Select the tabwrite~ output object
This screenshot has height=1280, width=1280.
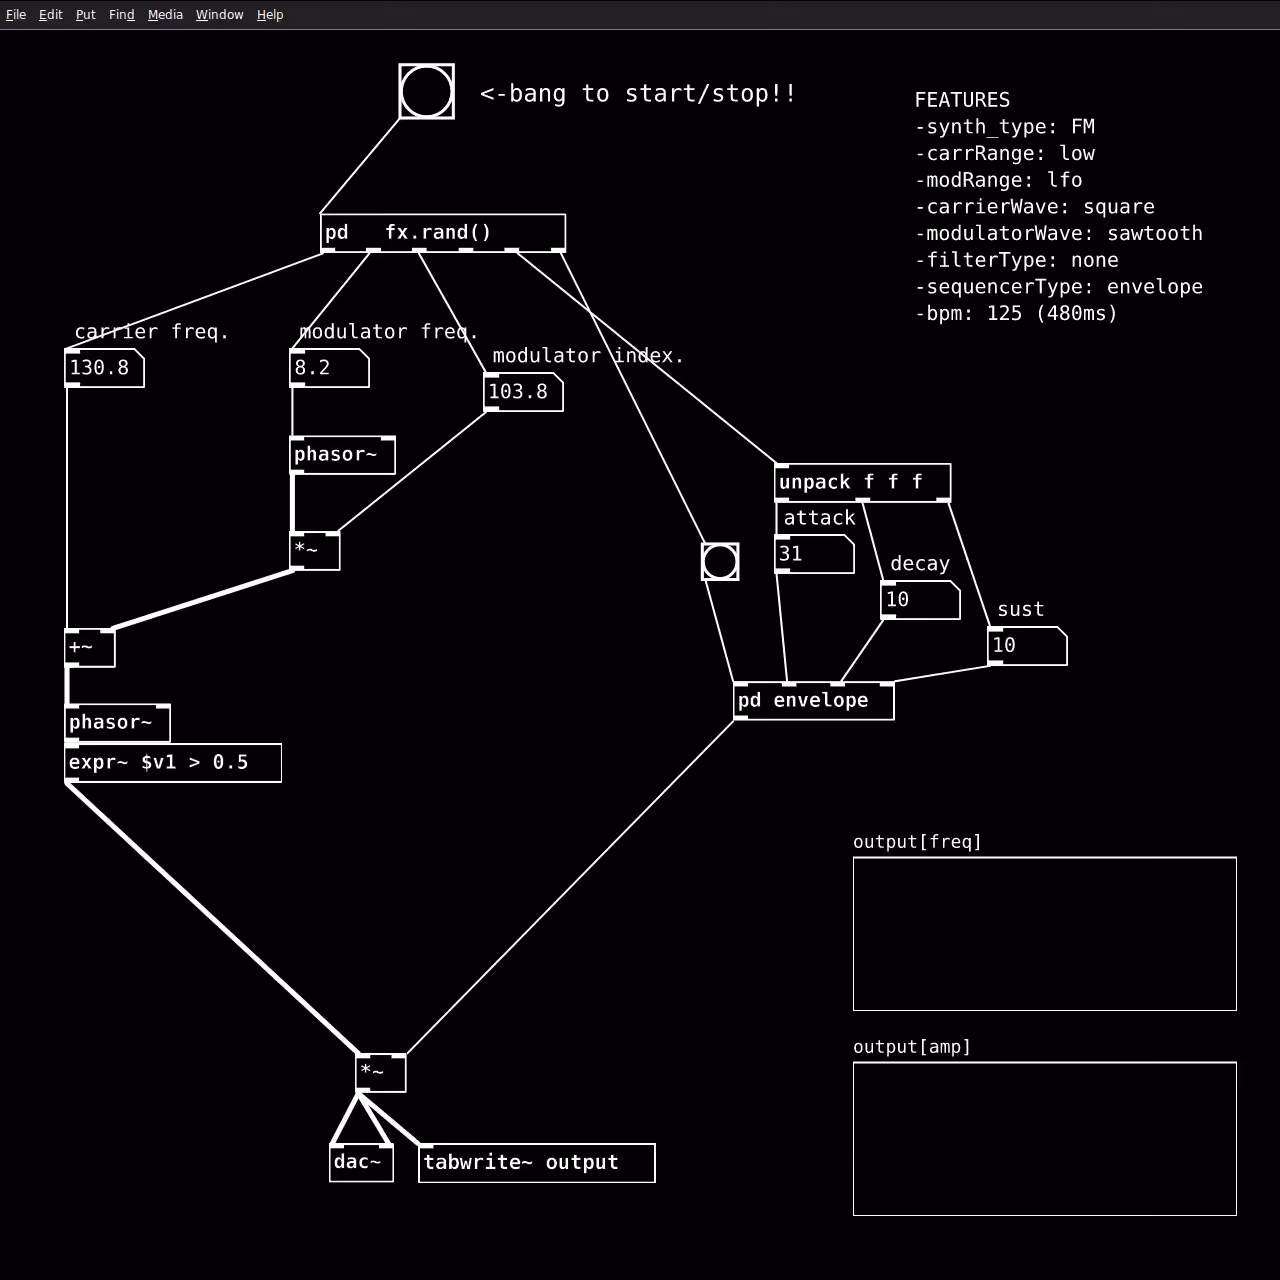click(x=537, y=1163)
